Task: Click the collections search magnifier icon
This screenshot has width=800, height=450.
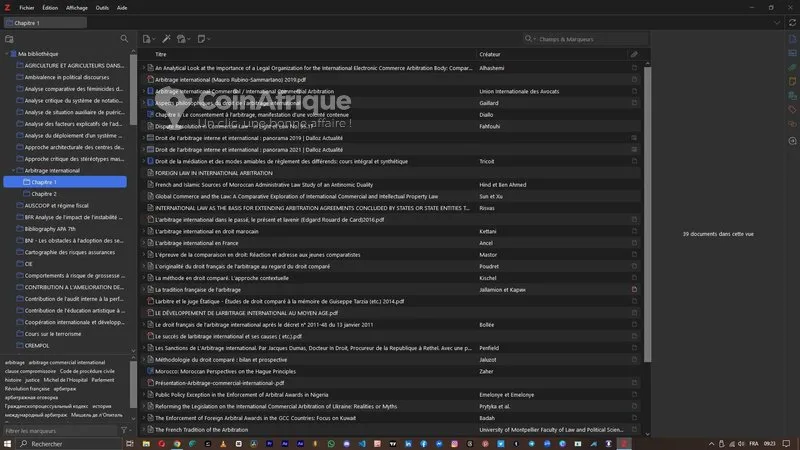Action: pos(124,39)
